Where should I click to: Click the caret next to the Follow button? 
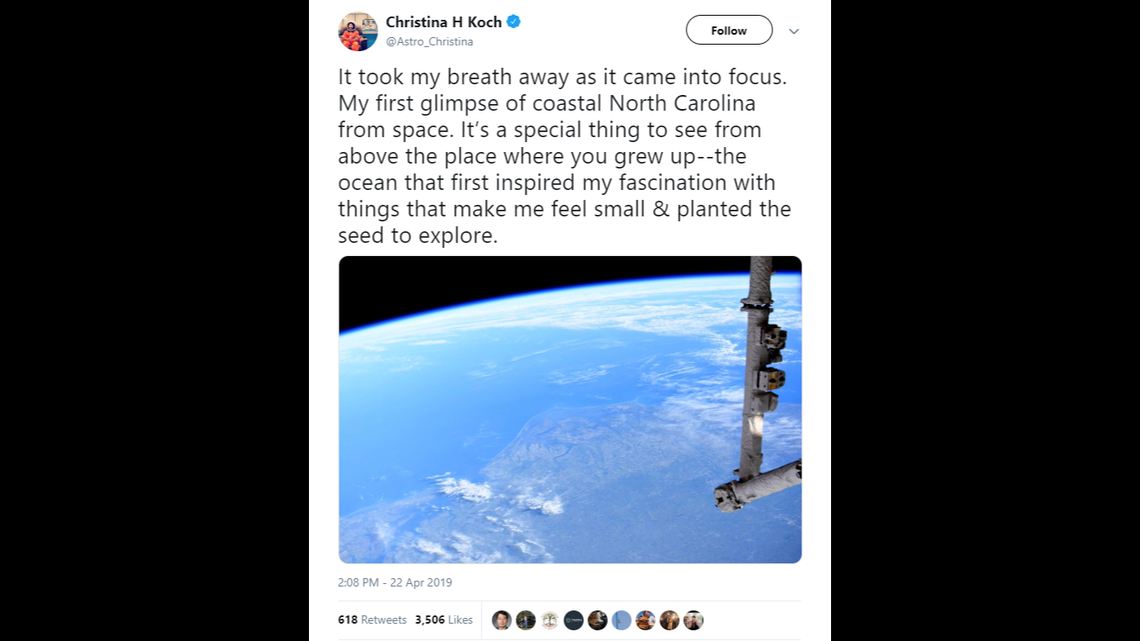click(x=794, y=31)
